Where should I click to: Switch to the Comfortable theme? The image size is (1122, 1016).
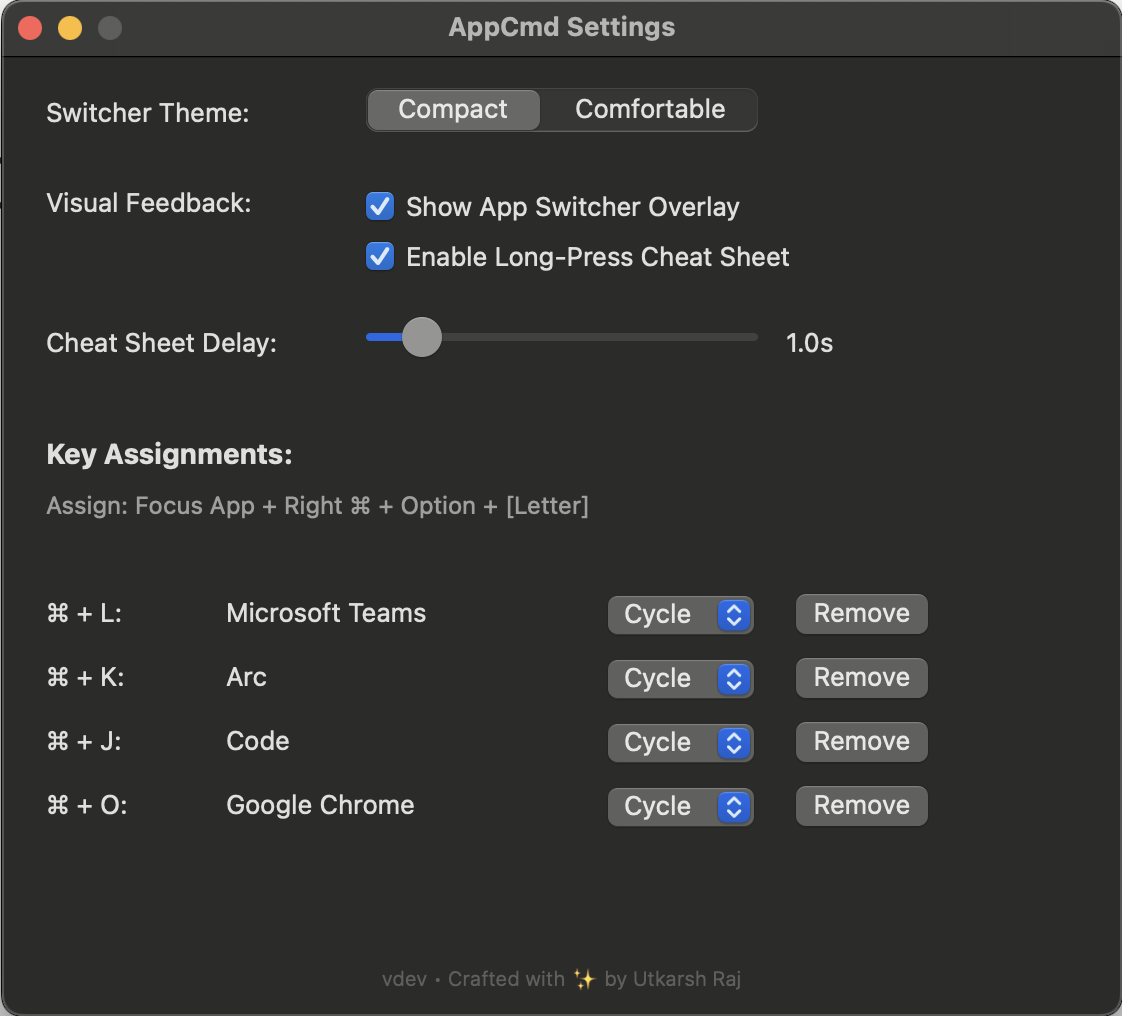(649, 110)
